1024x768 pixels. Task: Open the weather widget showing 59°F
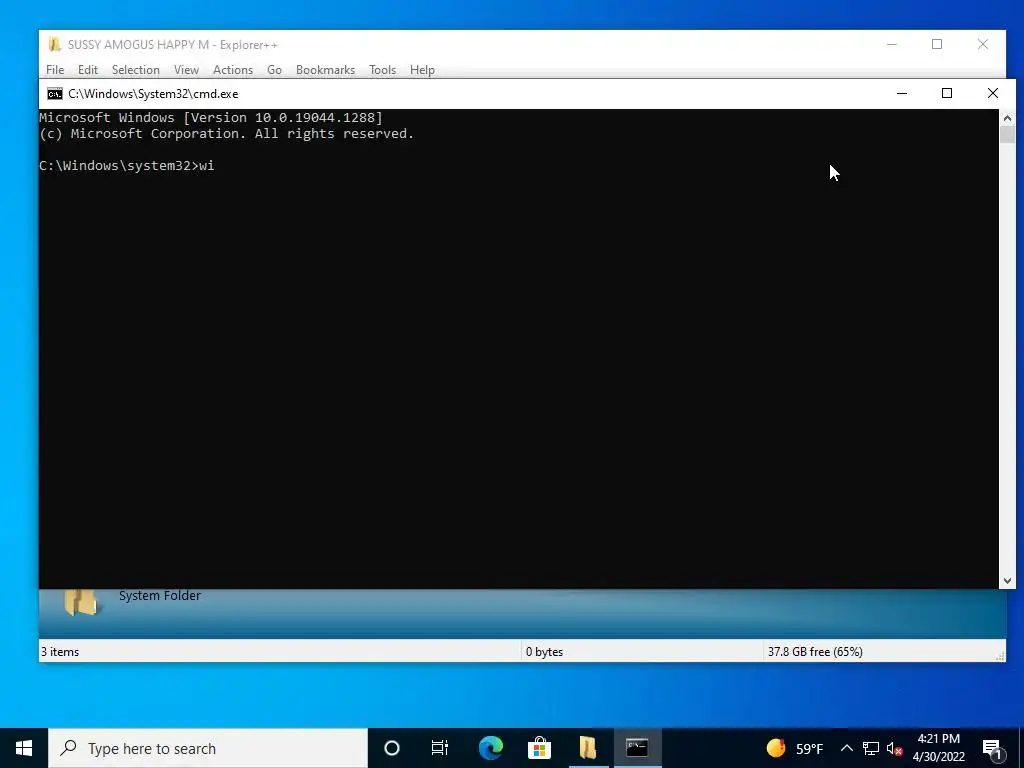point(795,748)
